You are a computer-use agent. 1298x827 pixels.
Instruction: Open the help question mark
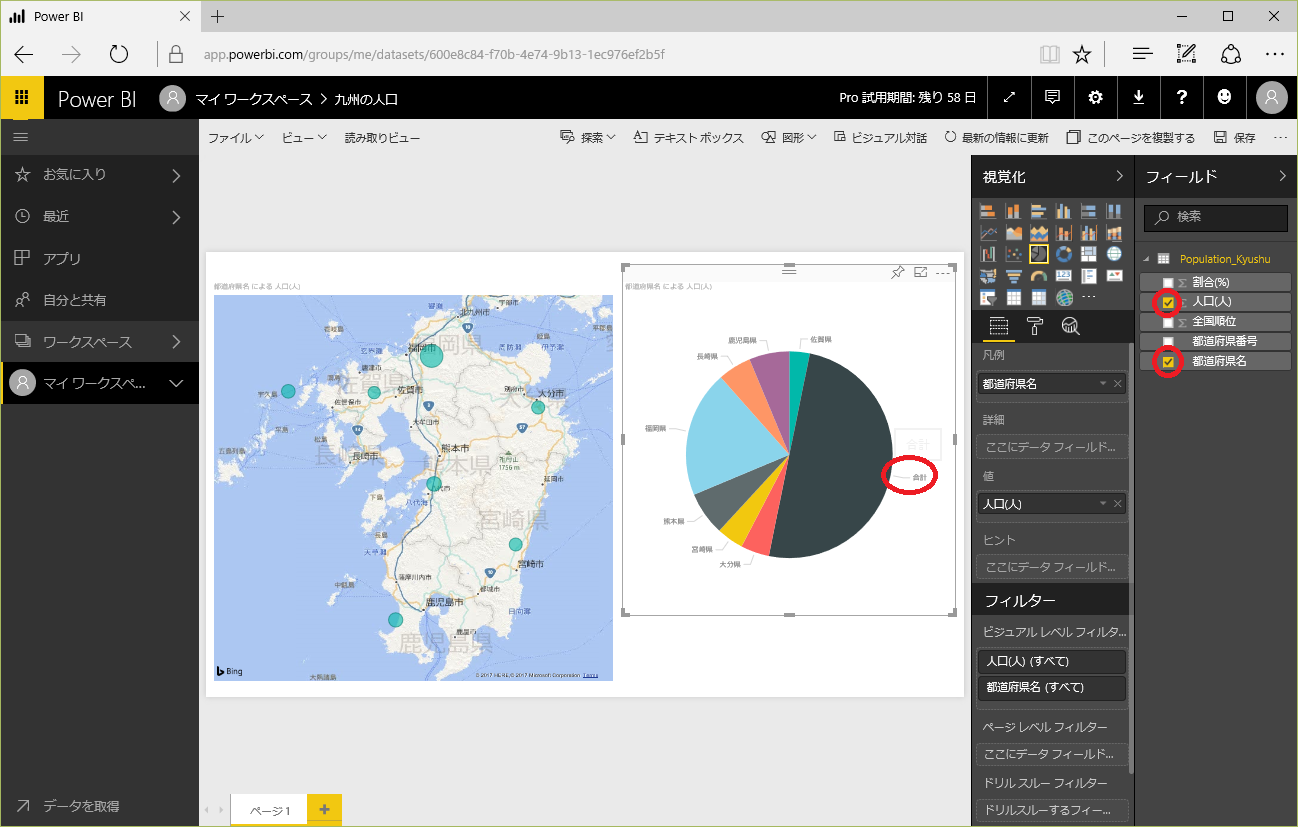click(1182, 97)
